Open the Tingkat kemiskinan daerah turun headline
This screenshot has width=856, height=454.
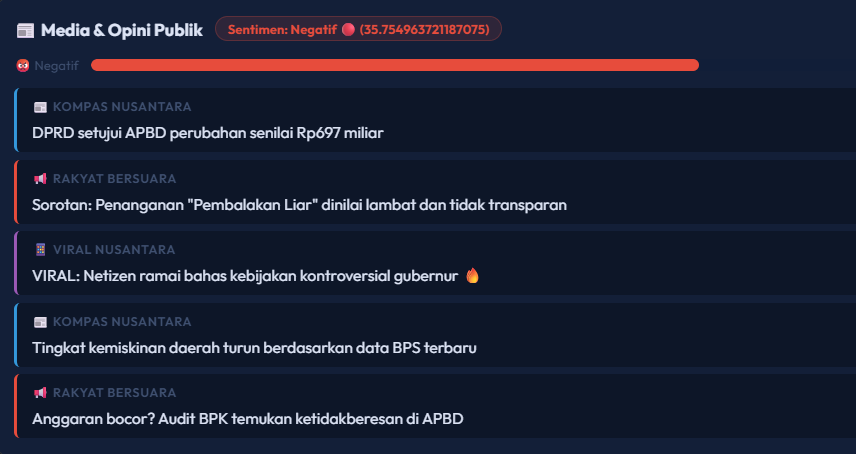pyautogui.click(x=254, y=348)
